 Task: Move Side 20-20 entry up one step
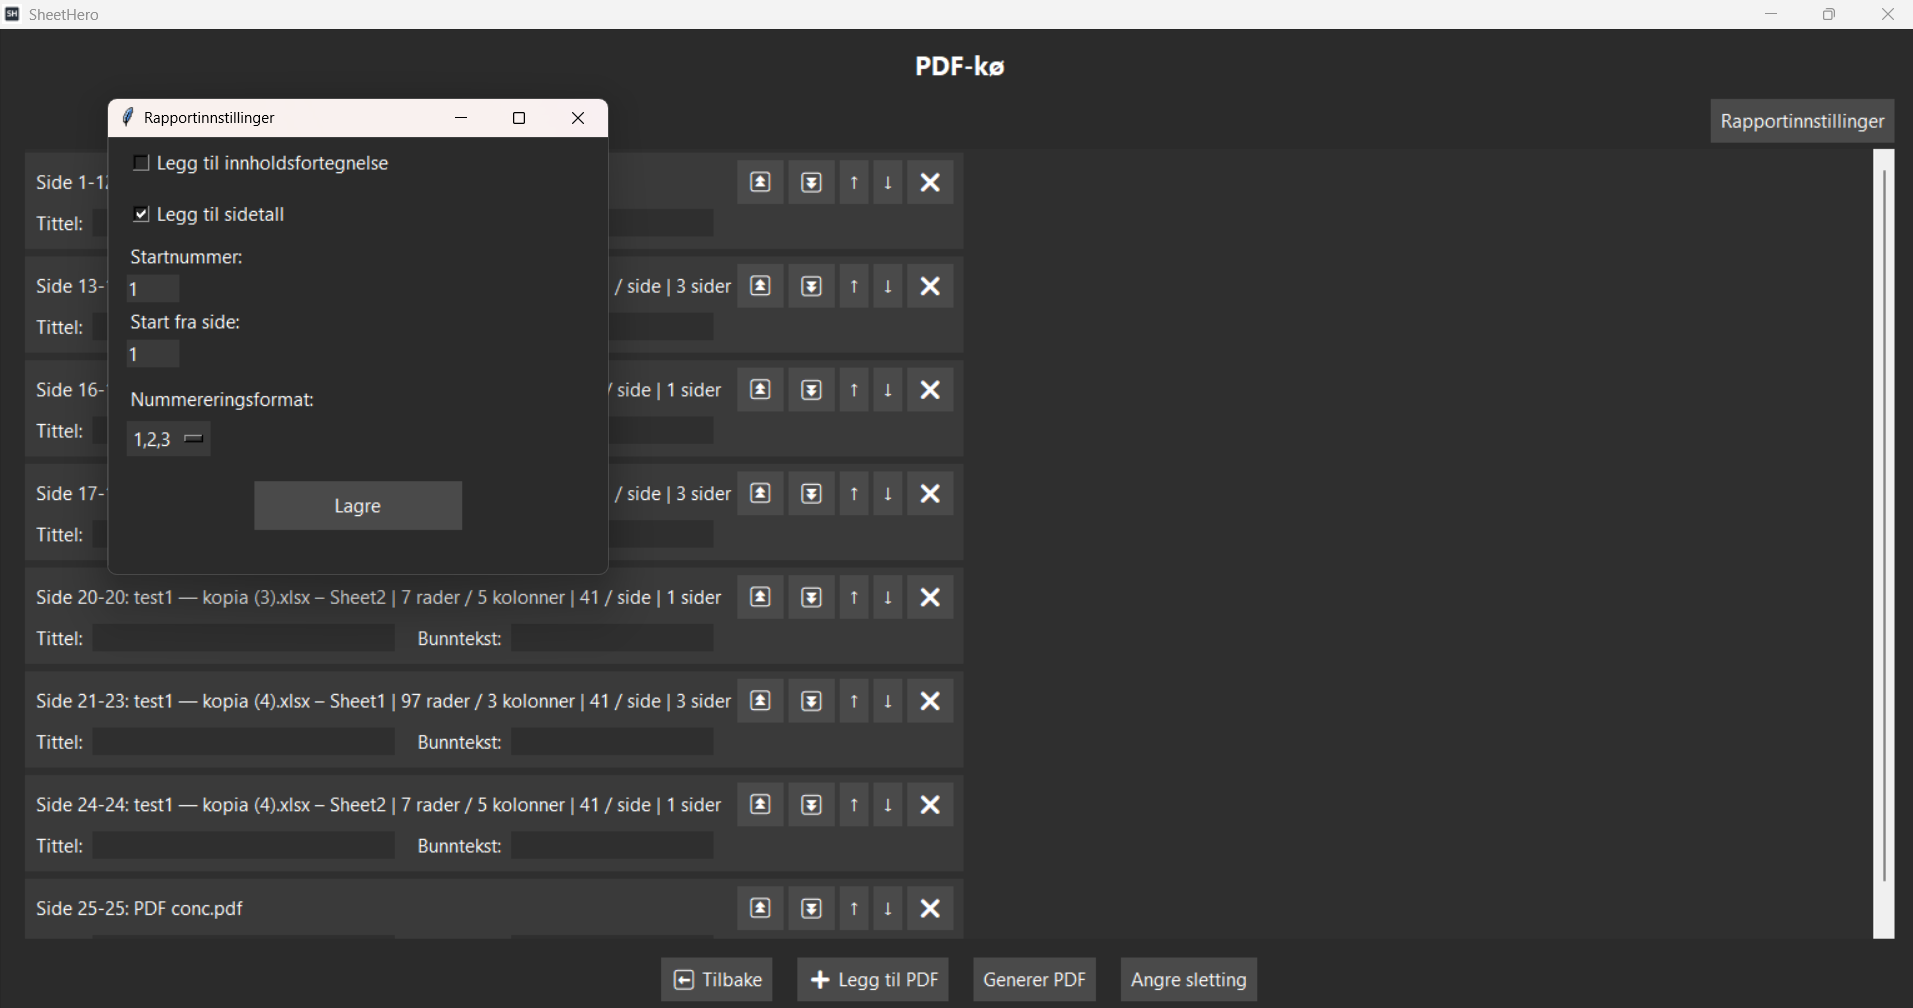(854, 597)
